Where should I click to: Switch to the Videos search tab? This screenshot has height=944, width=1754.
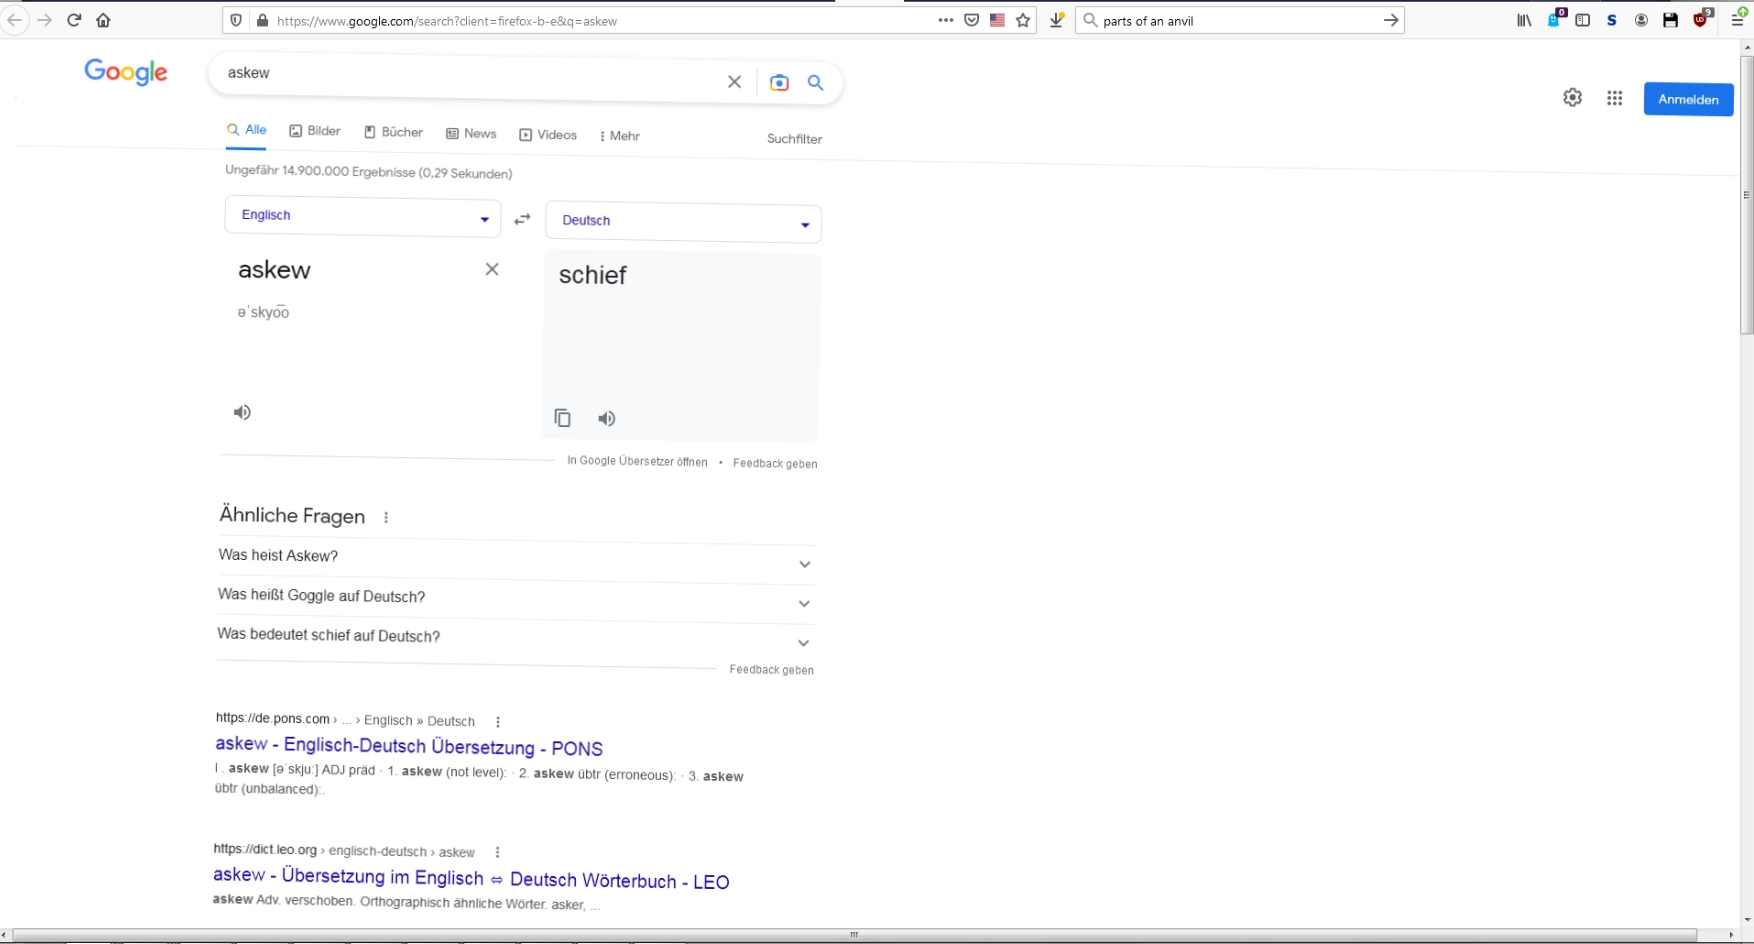pos(548,135)
